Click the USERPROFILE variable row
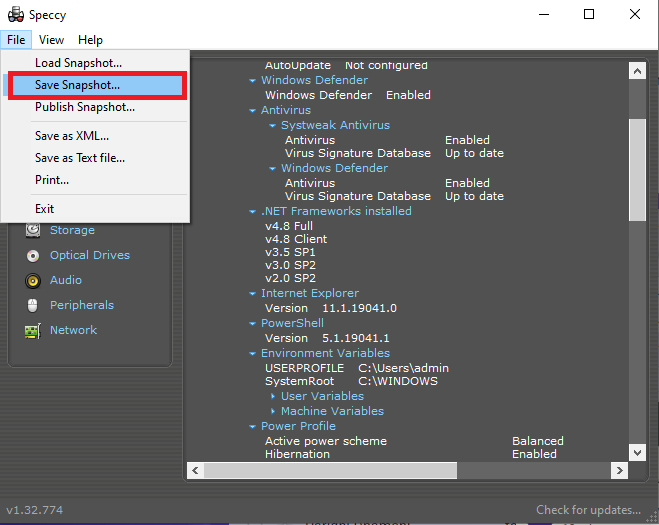 357,368
